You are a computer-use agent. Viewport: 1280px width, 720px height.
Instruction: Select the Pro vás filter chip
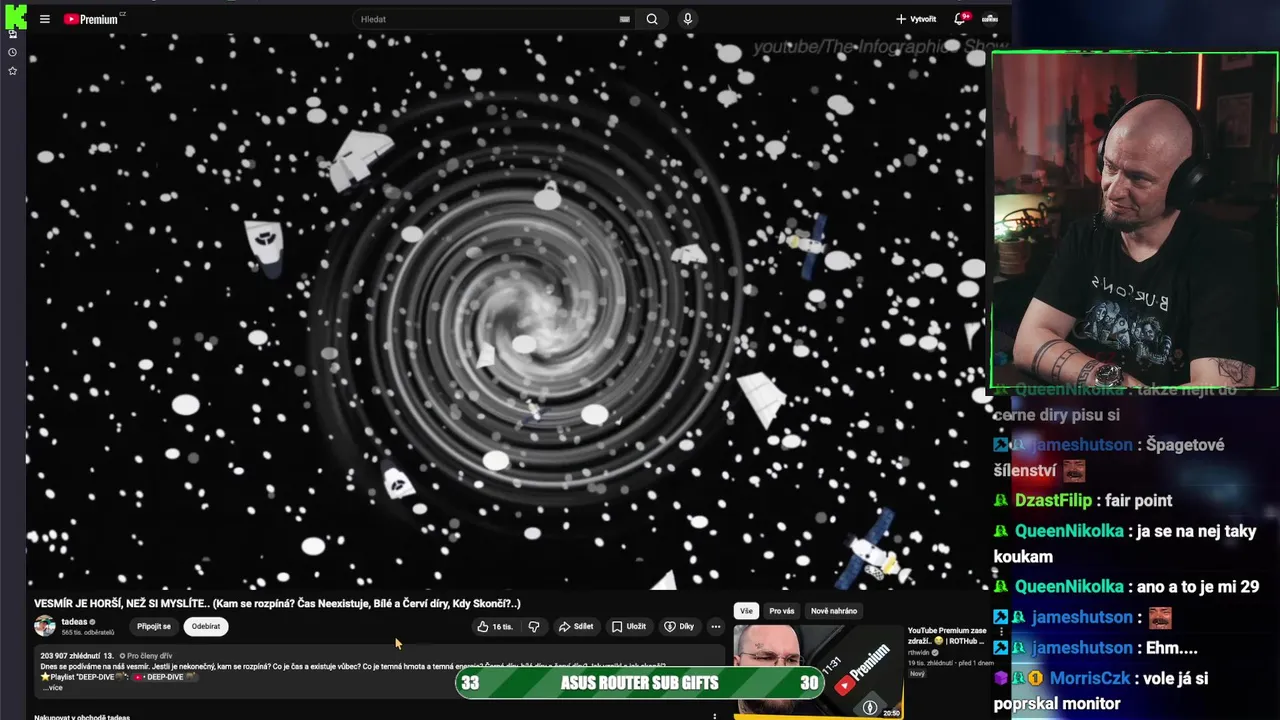(x=782, y=610)
